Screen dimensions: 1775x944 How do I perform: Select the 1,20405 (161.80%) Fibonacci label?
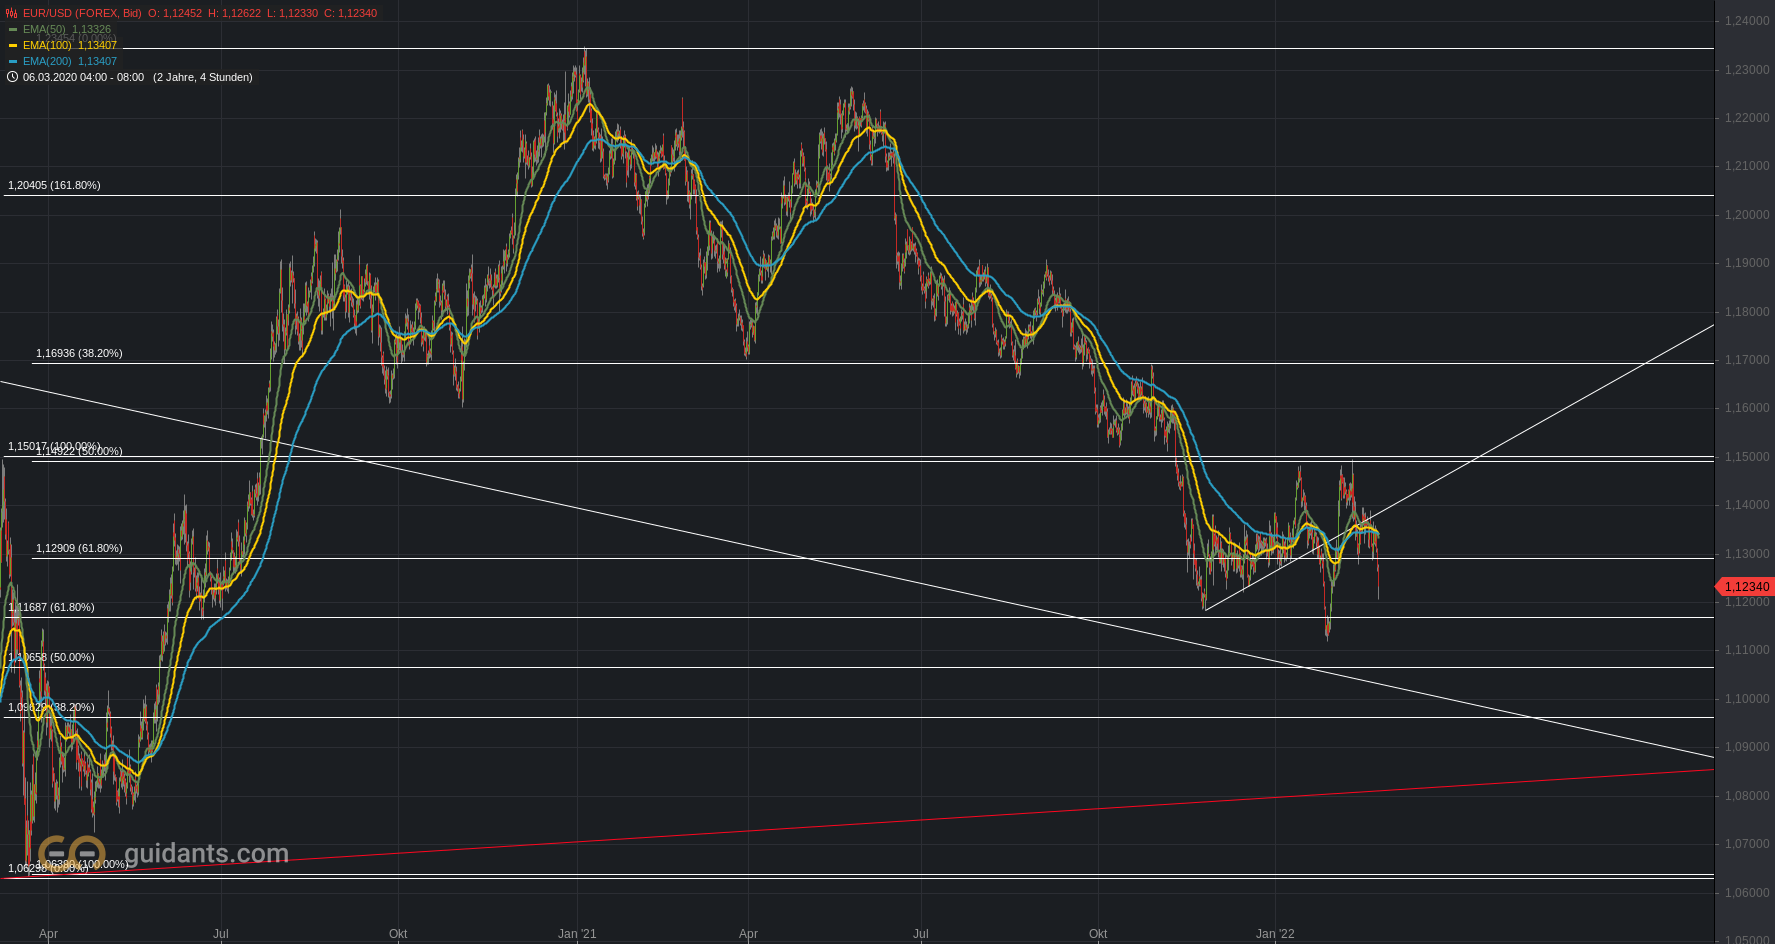click(x=53, y=184)
